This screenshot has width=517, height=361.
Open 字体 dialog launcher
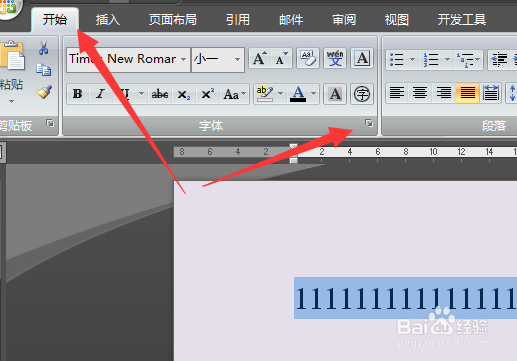pos(369,123)
